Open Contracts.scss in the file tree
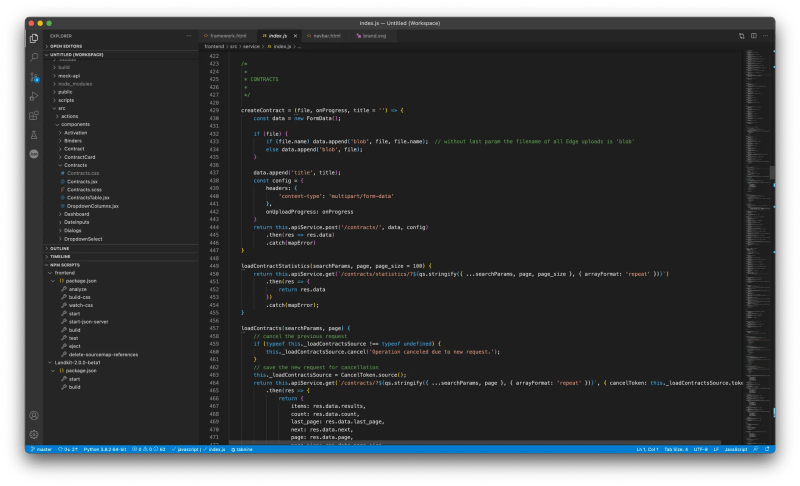 click(x=84, y=190)
